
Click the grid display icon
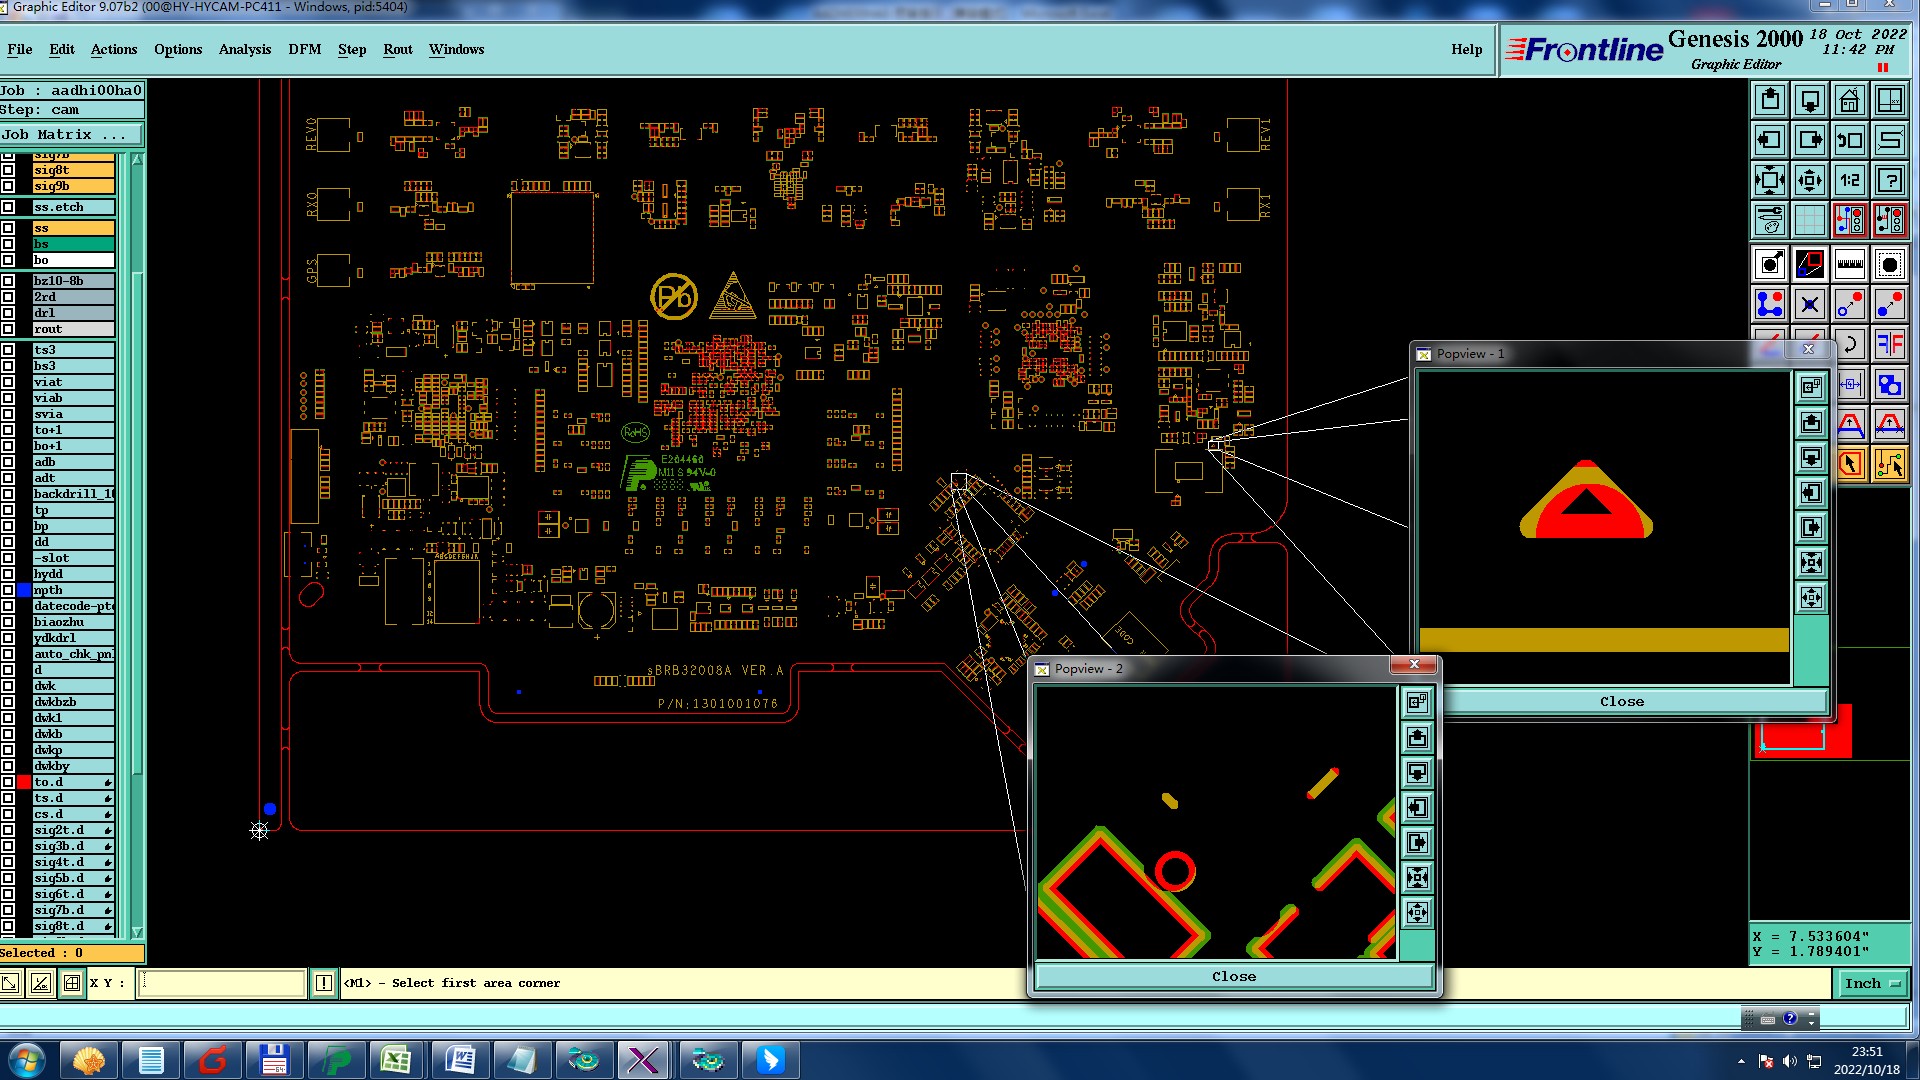coord(1809,220)
